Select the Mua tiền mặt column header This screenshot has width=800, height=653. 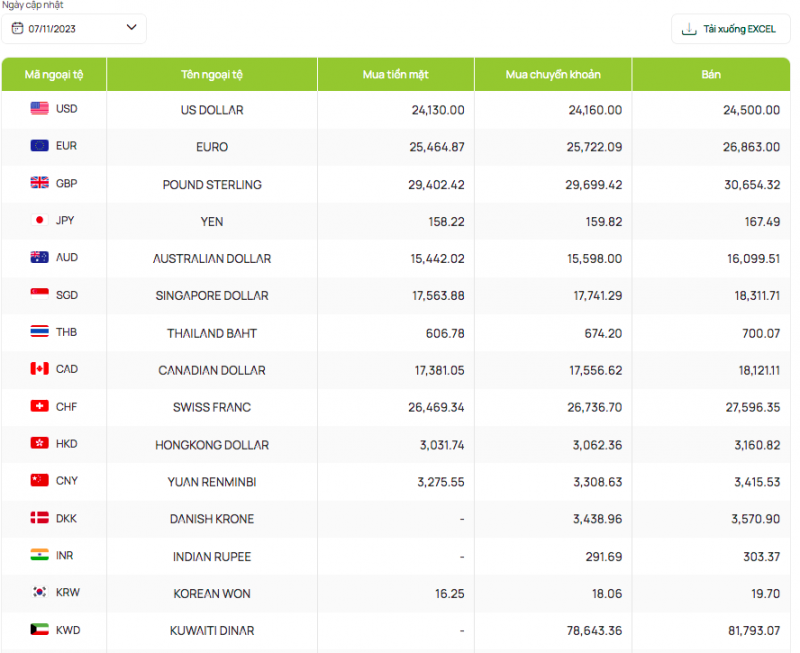pyautogui.click(x=395, y=75)
